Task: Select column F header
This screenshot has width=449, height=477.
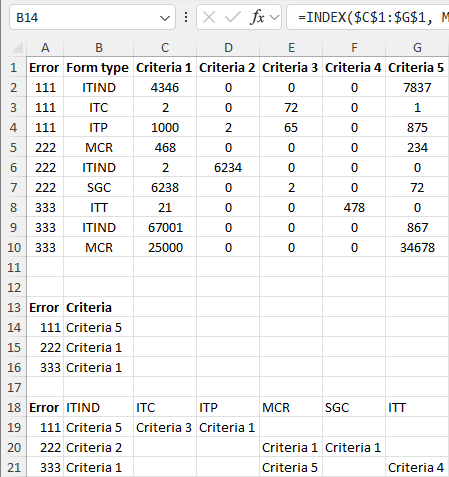Action: [x=354, y=48]
